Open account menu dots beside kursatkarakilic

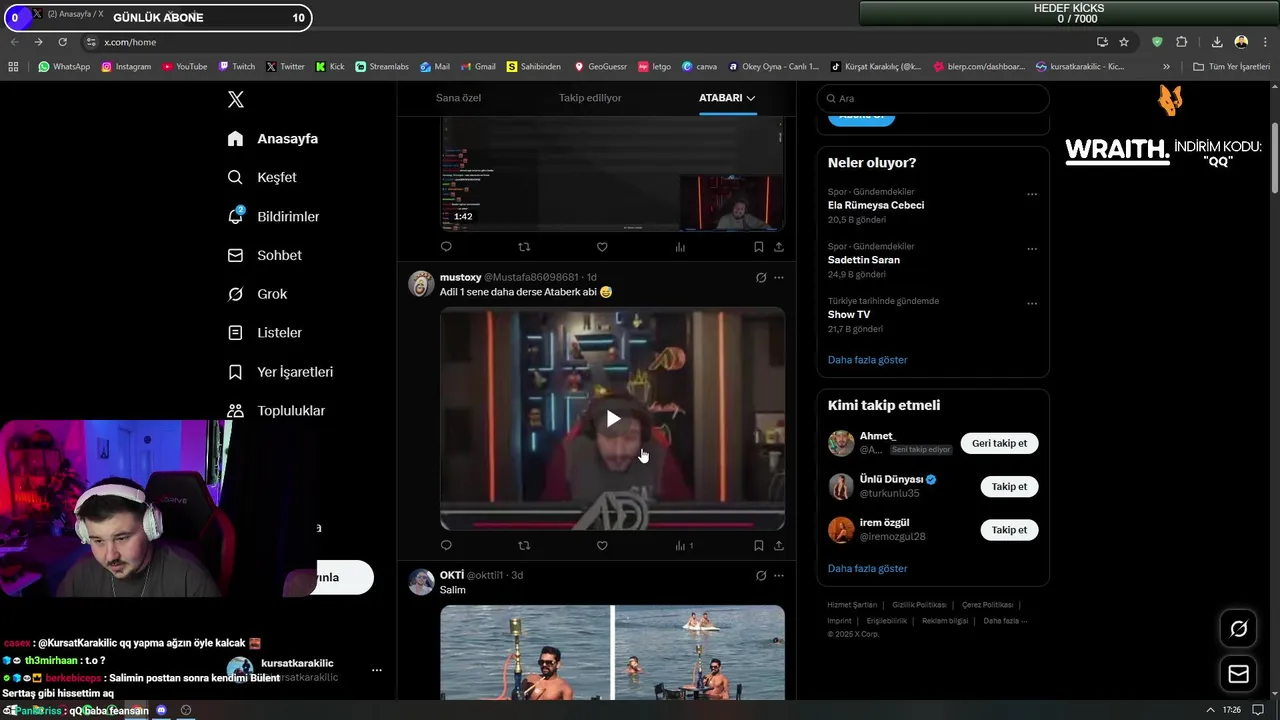pyautogui.click(x=377, y=670)
